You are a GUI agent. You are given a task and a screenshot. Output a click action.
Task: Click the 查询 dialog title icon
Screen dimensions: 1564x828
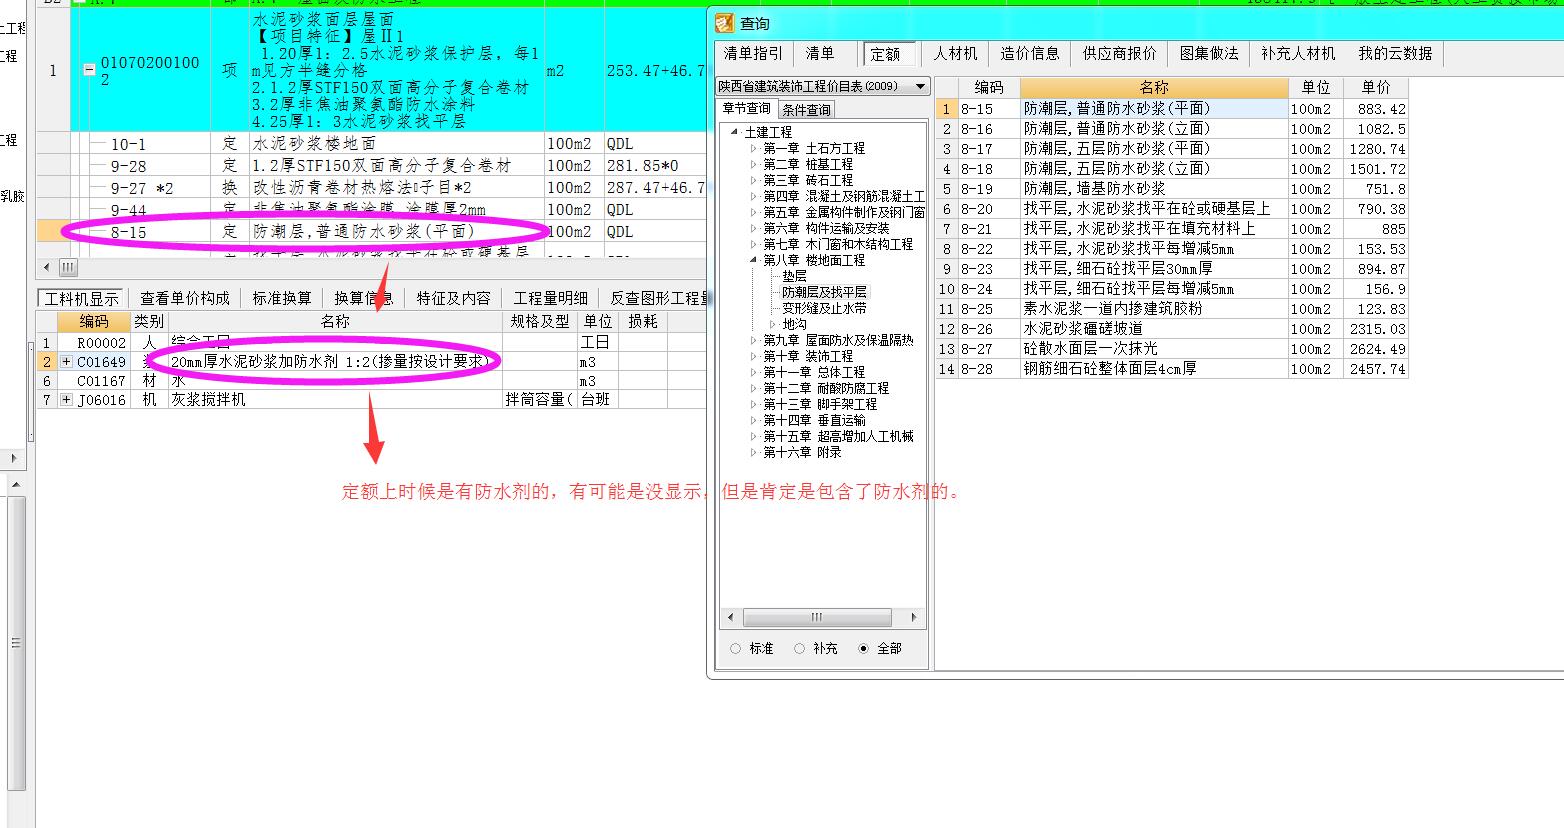pos(726,23)
